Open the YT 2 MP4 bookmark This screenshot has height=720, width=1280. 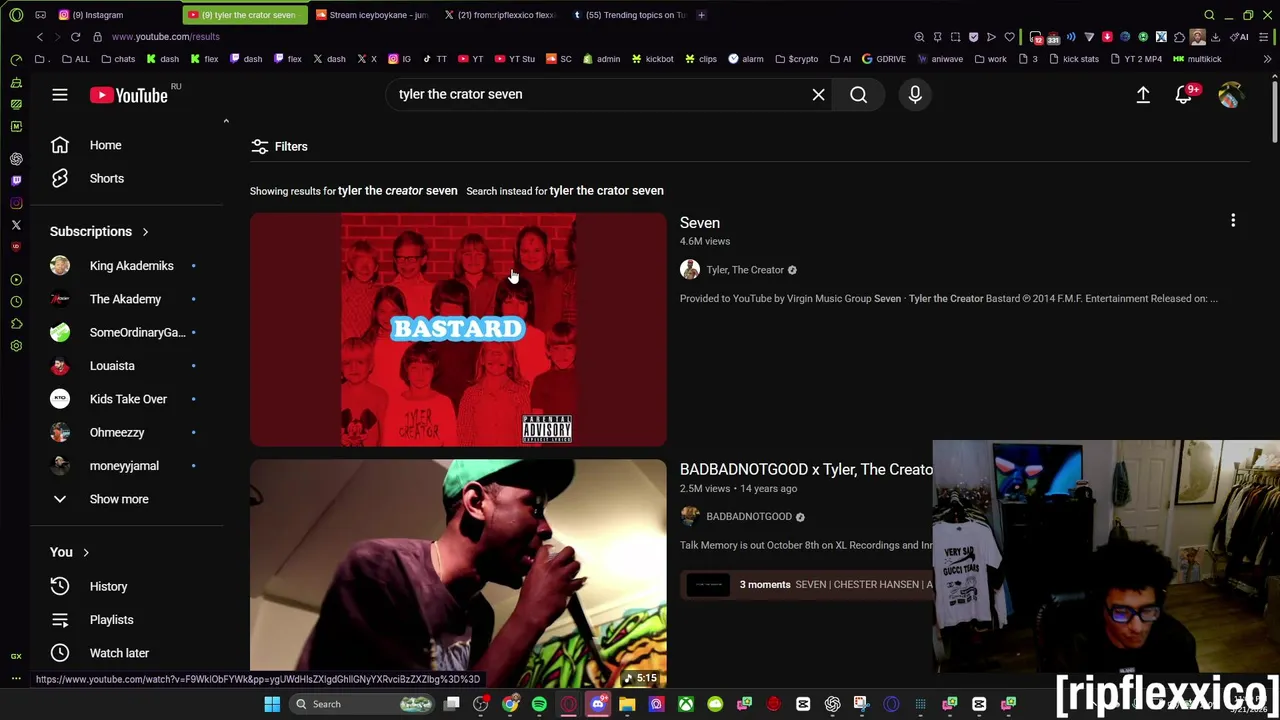tap(1135, 59)
